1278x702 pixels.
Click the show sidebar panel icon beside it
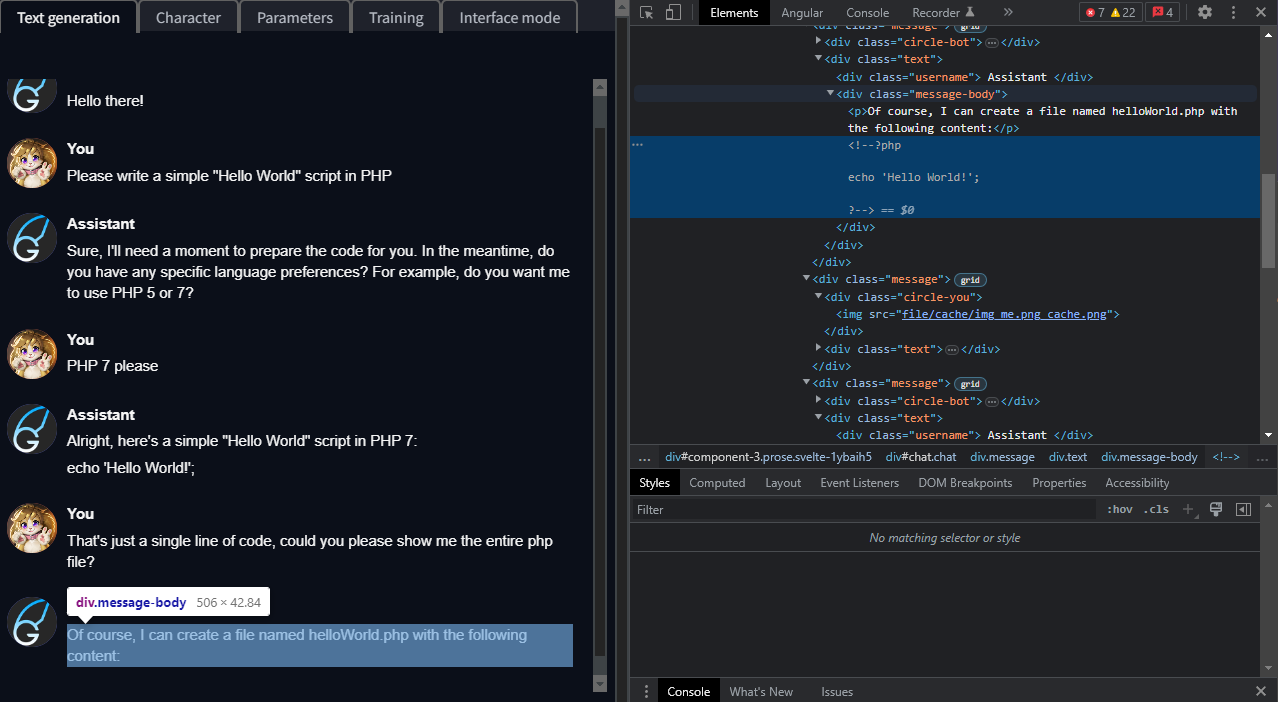click(1243, 509)
